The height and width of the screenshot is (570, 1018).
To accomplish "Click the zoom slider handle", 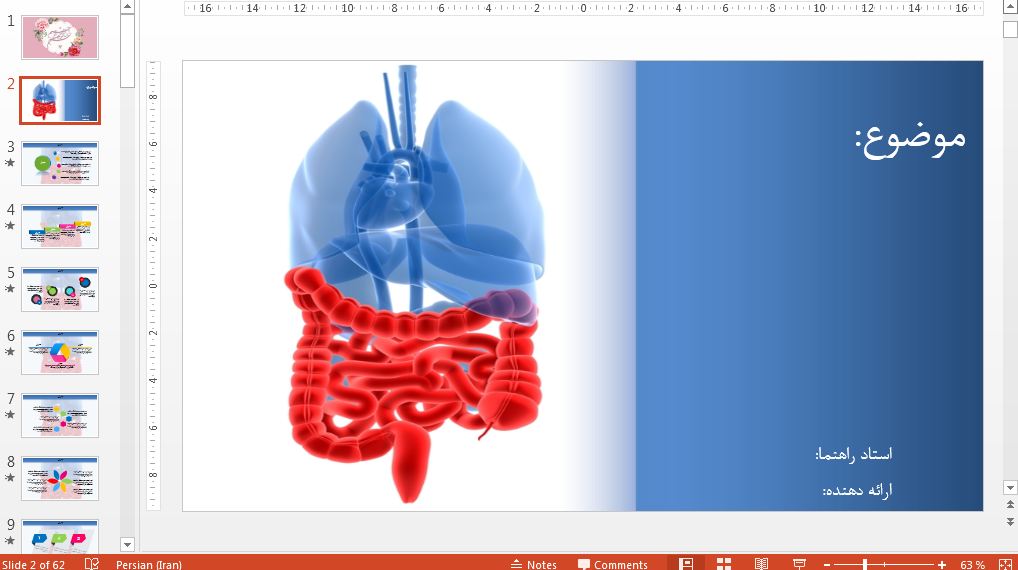I will pos(865,564).
